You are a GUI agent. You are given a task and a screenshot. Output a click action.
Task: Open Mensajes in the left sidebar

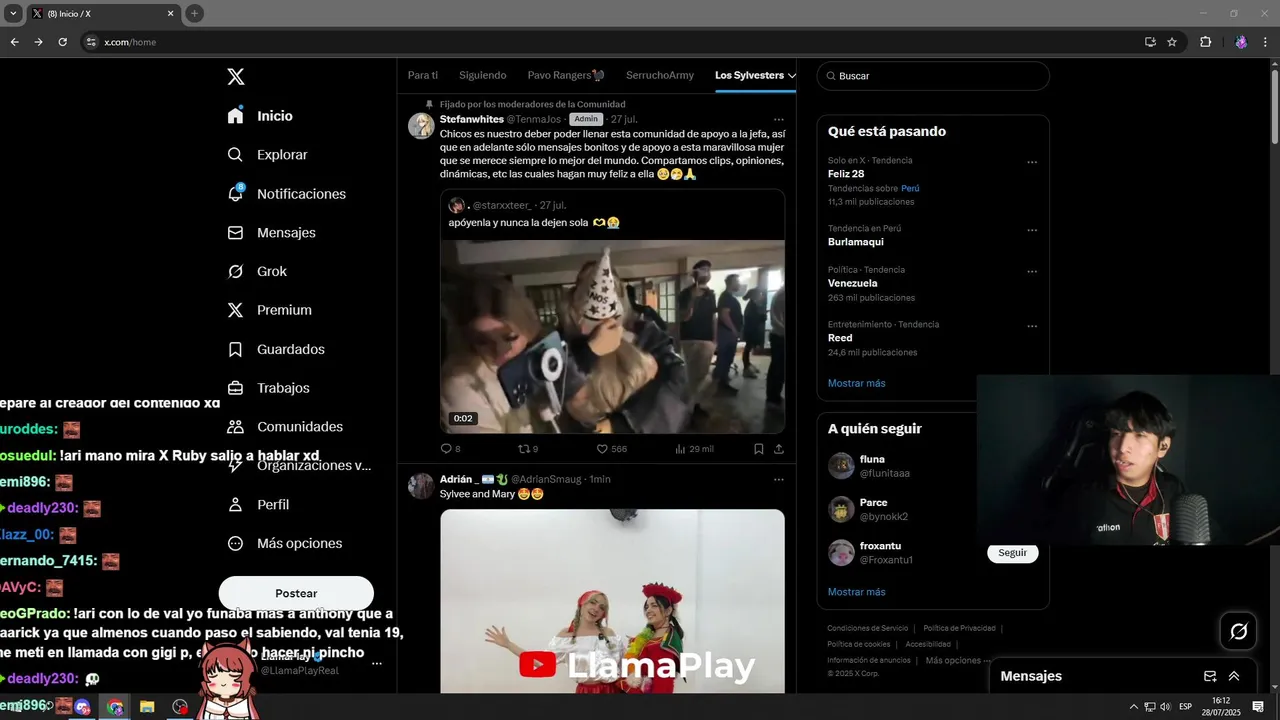click(x=271, y=233)
